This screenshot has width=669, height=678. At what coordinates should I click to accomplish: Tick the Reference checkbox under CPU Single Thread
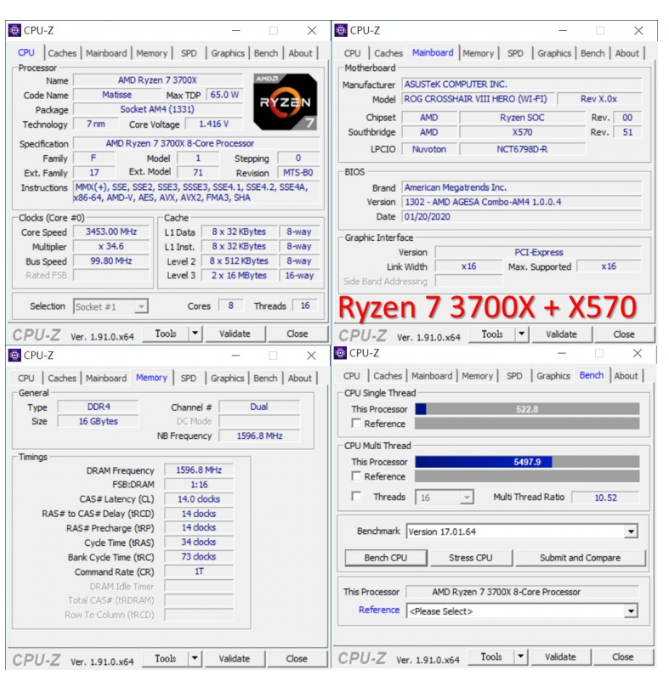(356, 423)
